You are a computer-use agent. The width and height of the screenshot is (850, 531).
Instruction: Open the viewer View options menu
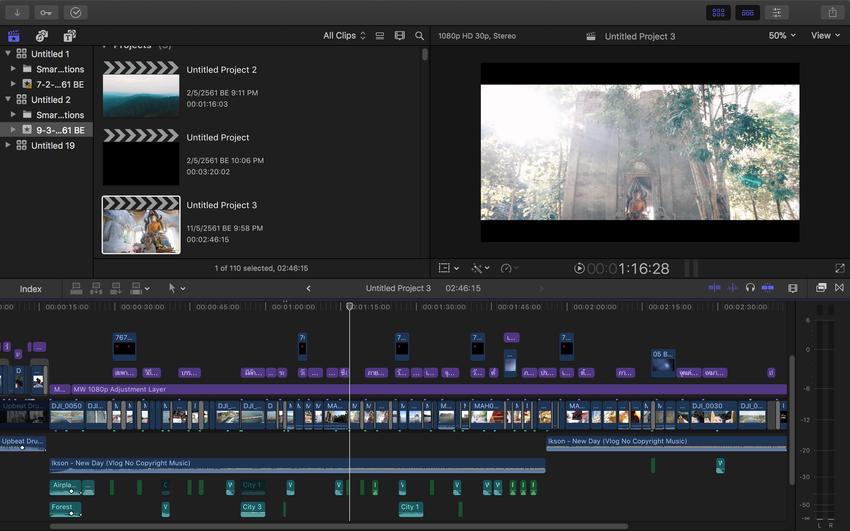[x=825, y=35]
